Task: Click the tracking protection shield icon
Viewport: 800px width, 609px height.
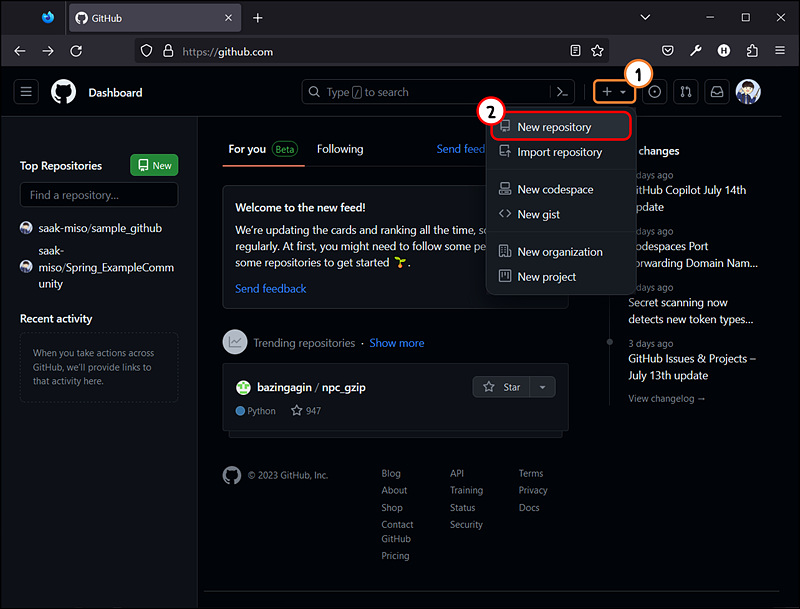Action: (x=146, y=51)
